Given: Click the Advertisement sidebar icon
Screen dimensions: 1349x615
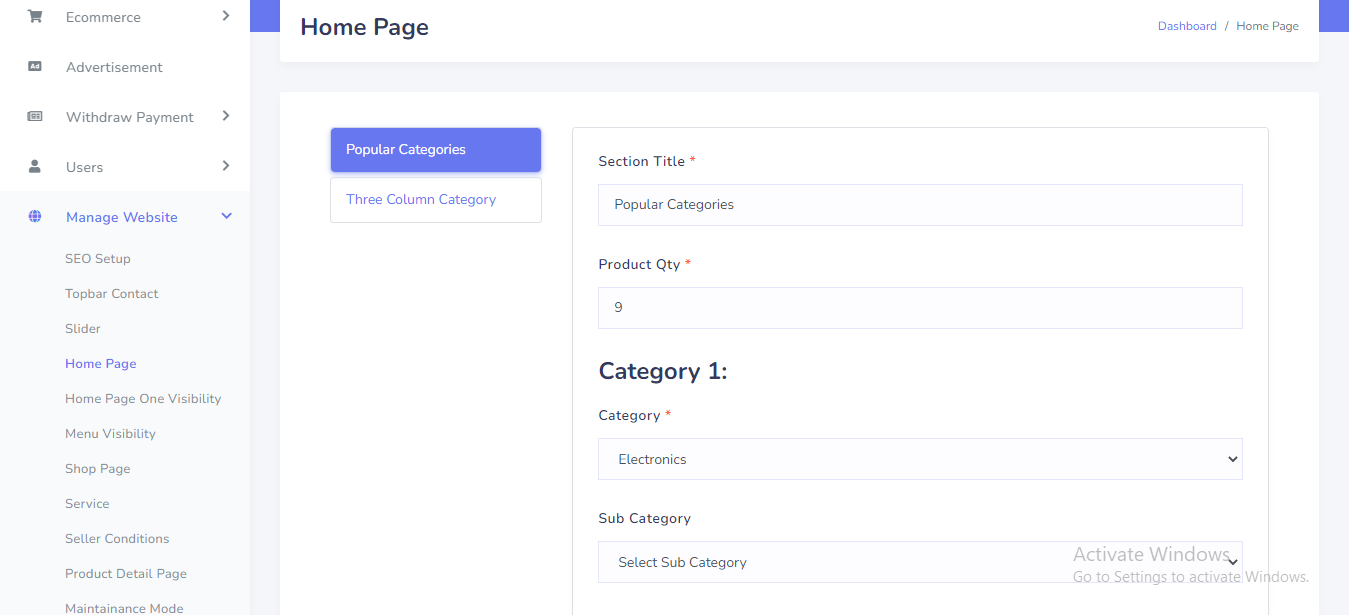Looking at the screenshot, I should click(x=35, y=67).
